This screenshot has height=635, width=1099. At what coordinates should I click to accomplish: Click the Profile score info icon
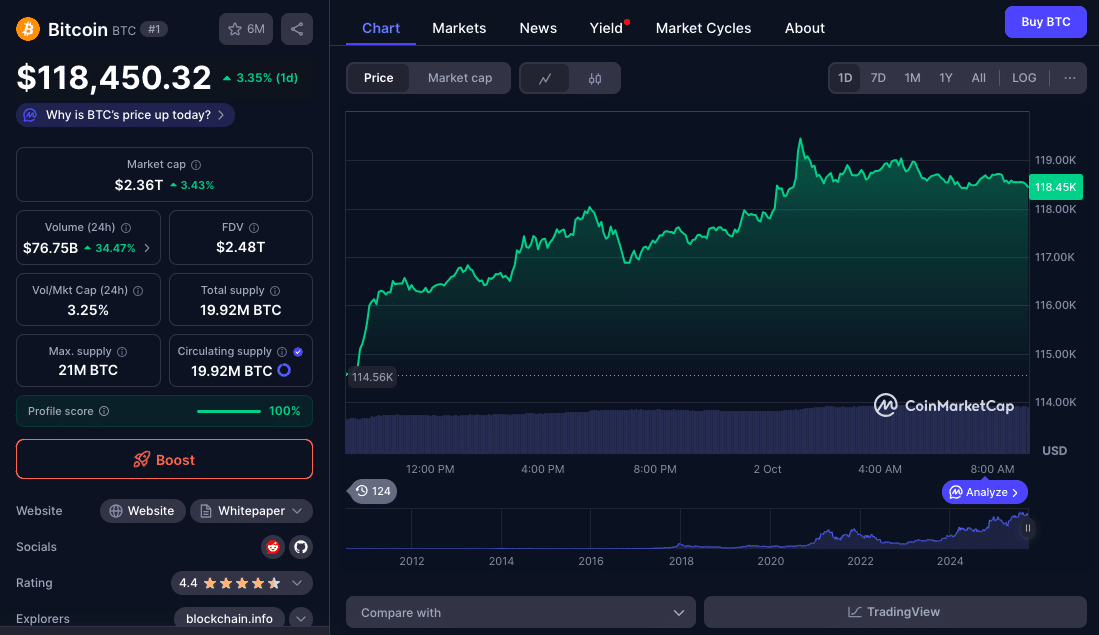pos(104,411)
